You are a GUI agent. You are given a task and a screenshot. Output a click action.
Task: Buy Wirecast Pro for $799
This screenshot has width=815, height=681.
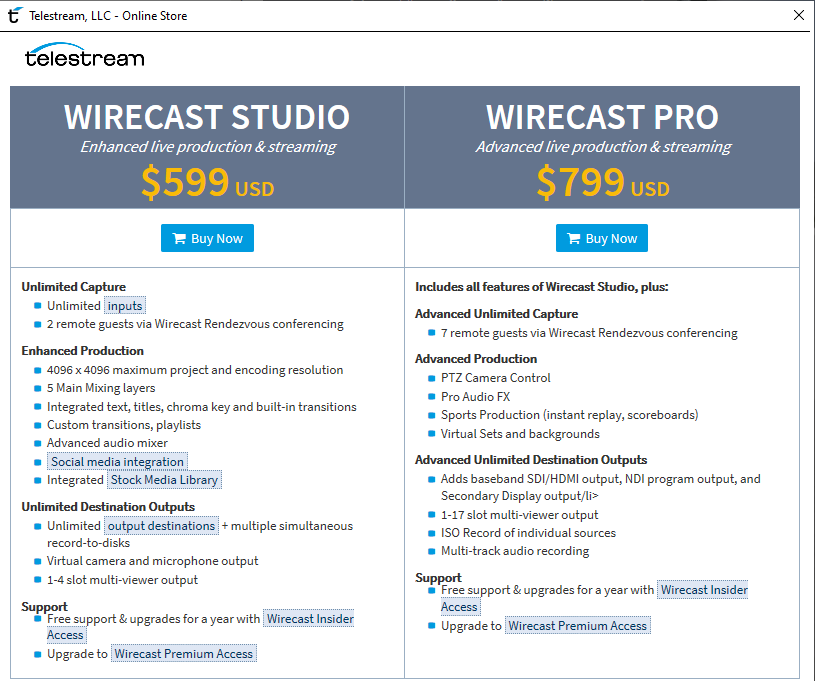[602, 238]
